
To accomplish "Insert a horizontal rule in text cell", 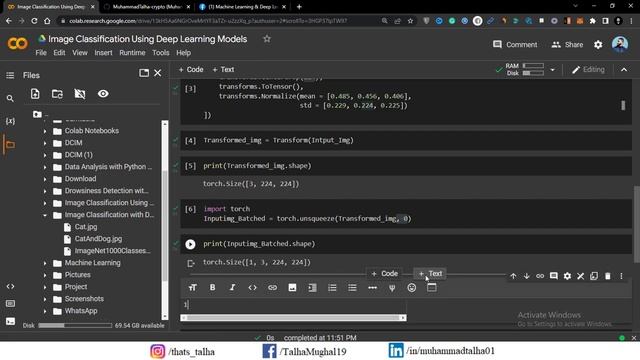I will point(372,288).
